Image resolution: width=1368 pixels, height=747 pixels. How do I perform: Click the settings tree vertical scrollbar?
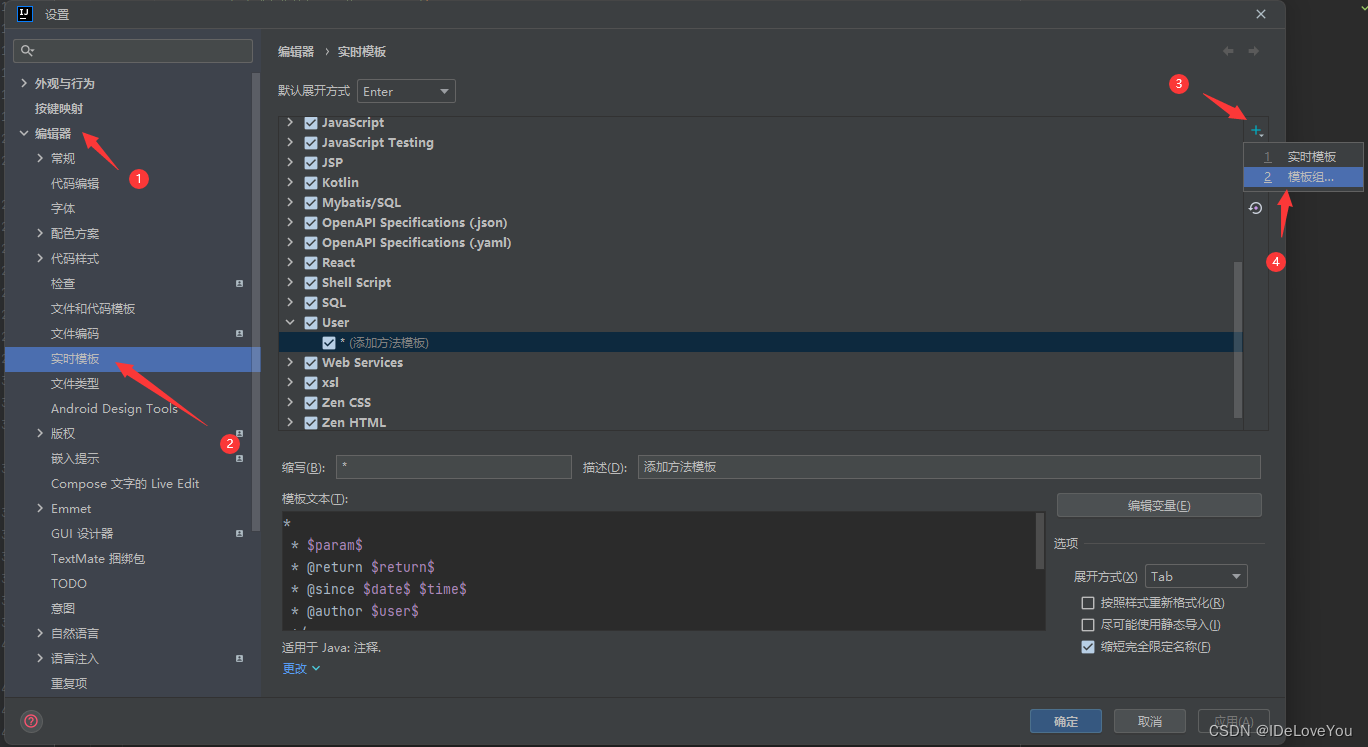(256, 300)
